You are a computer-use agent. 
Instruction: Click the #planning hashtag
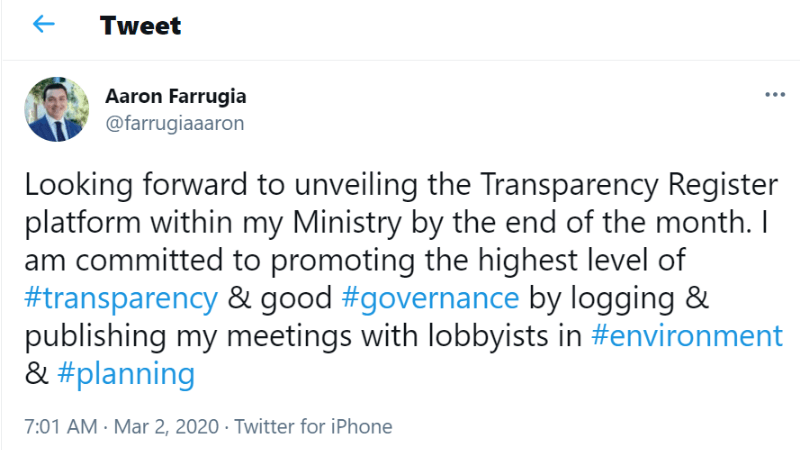[x=125, y=374]
